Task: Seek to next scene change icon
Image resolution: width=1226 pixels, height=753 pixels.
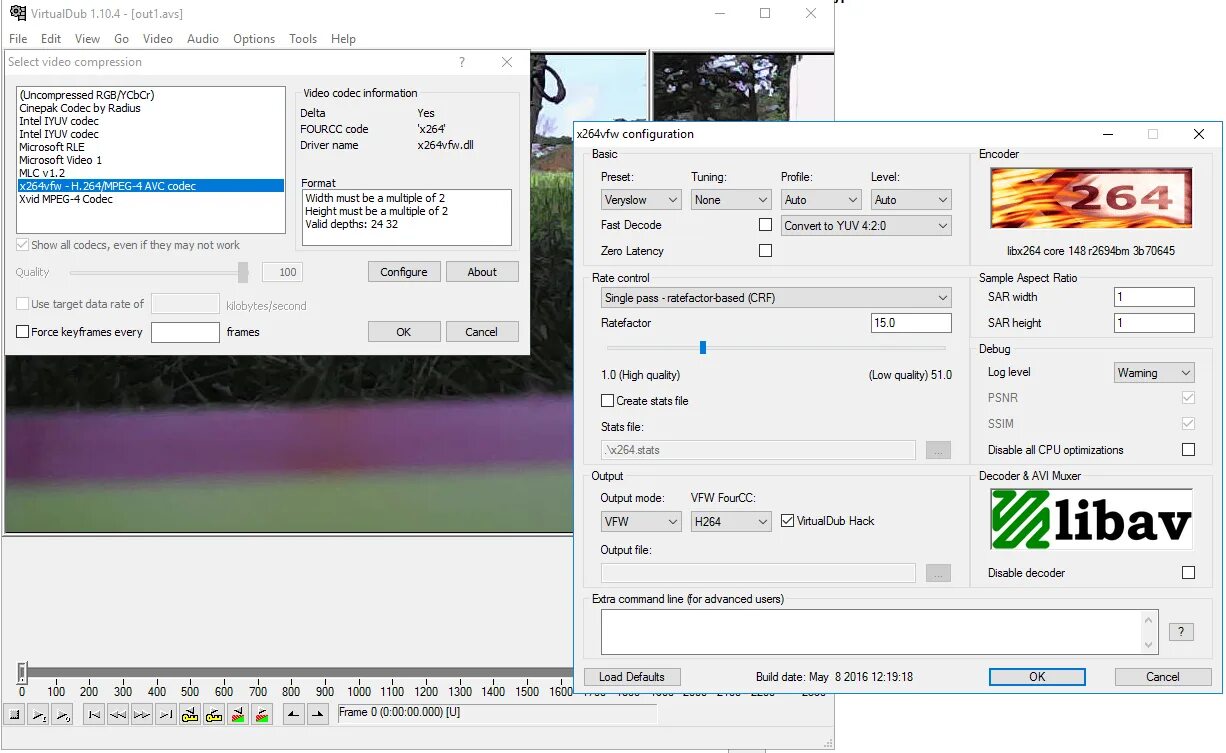Action: coord(262,714)
